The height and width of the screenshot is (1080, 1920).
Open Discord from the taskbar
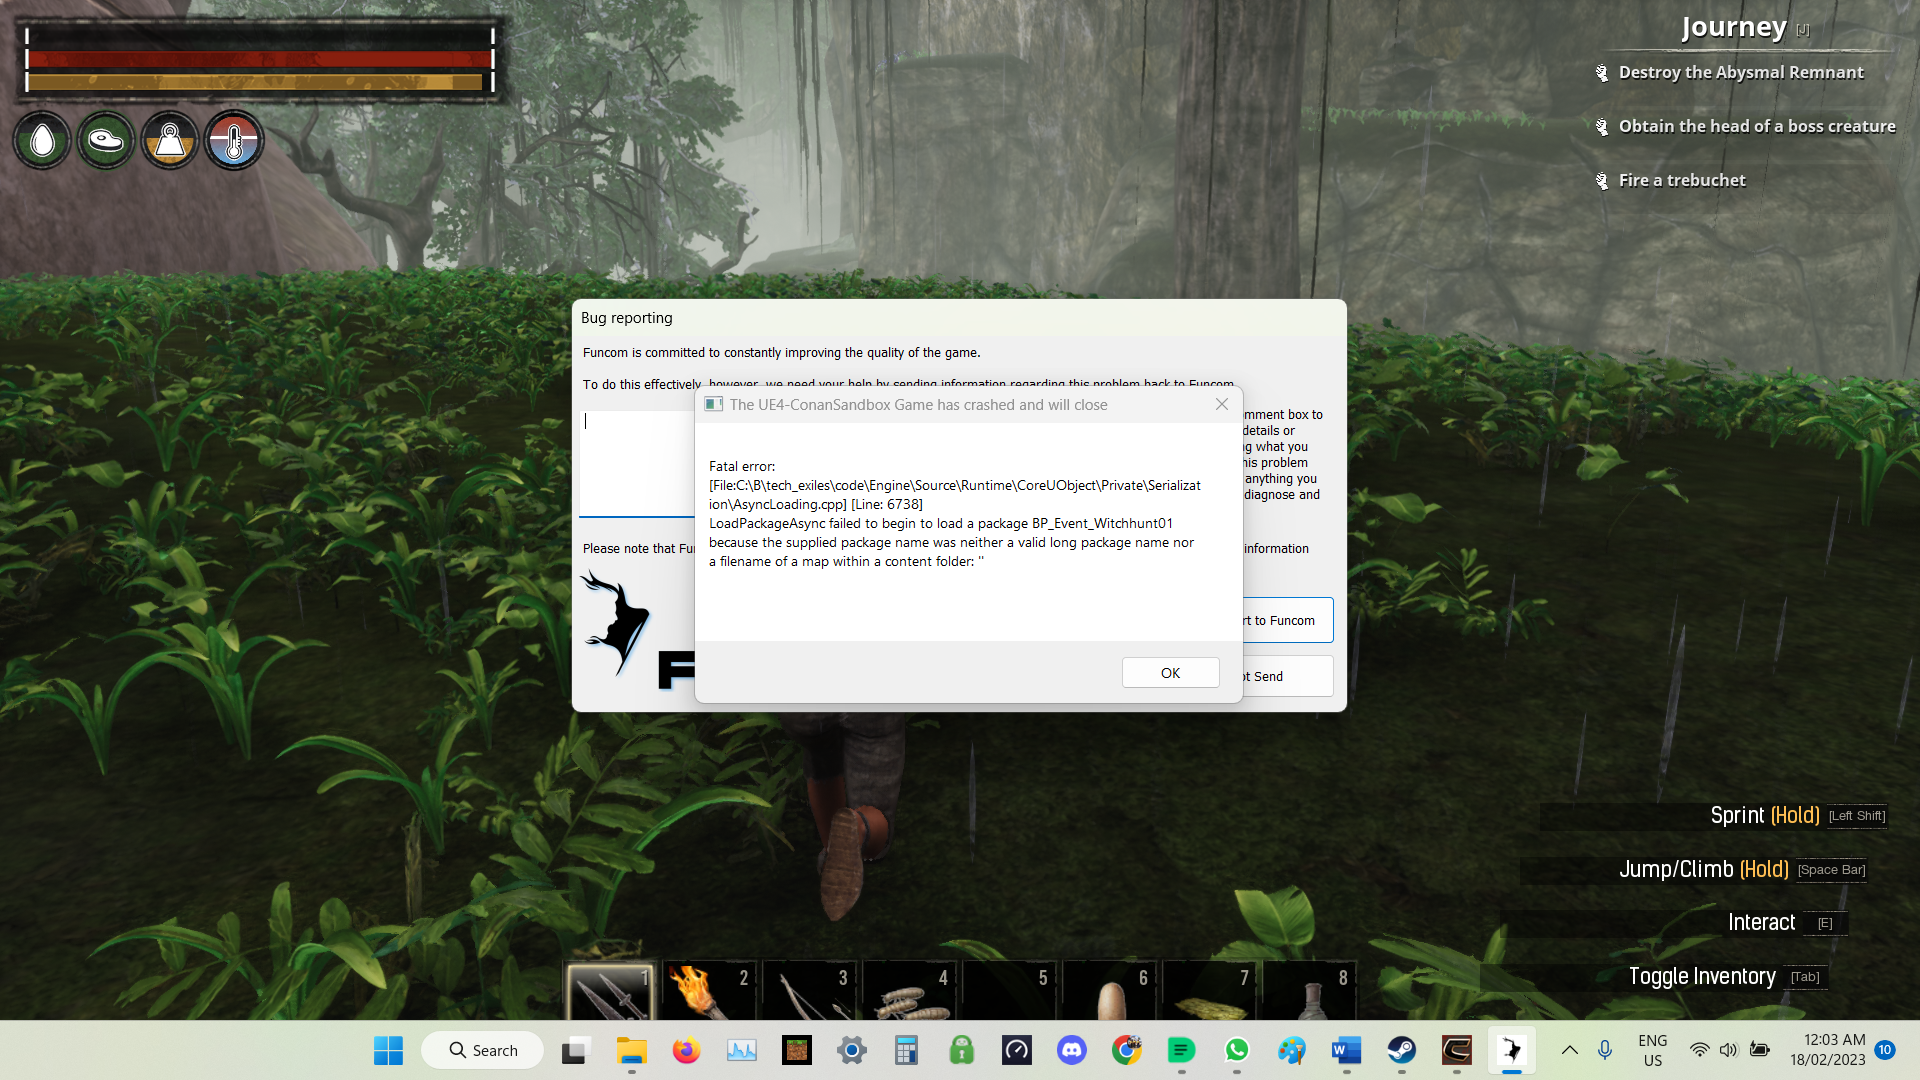tap(1071, 1050)
